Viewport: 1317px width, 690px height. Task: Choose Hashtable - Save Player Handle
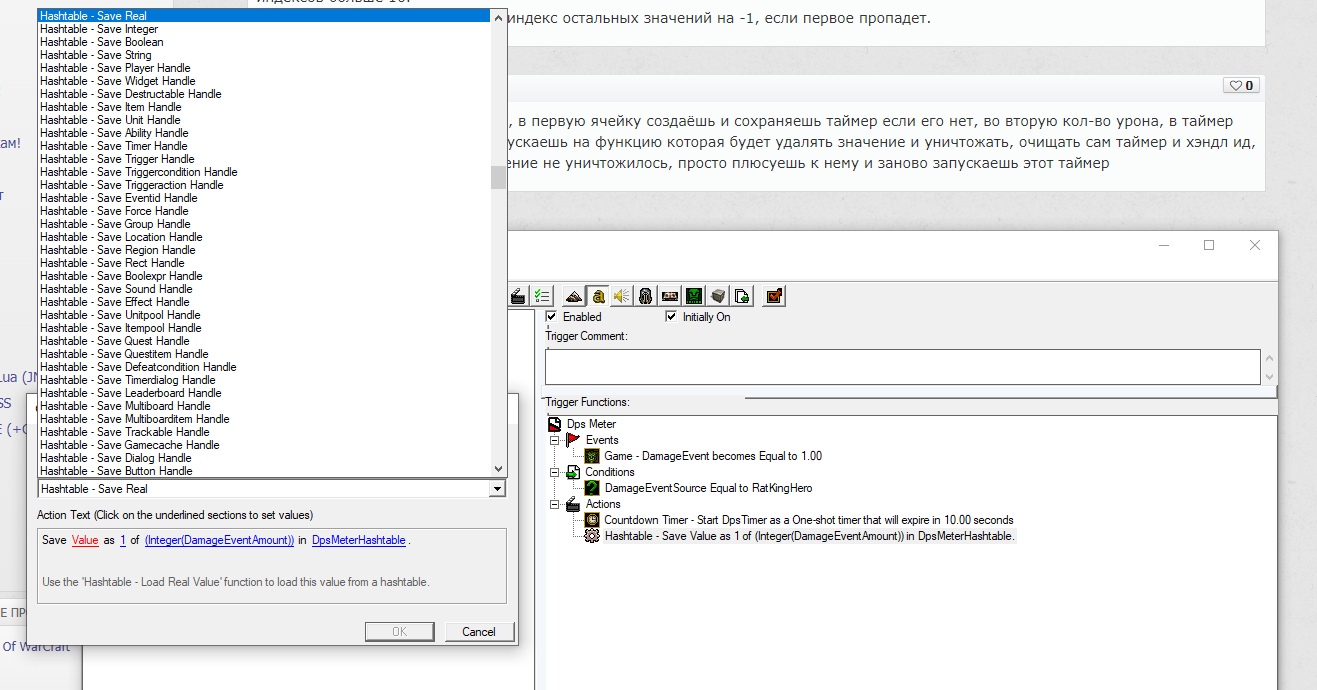264,68
